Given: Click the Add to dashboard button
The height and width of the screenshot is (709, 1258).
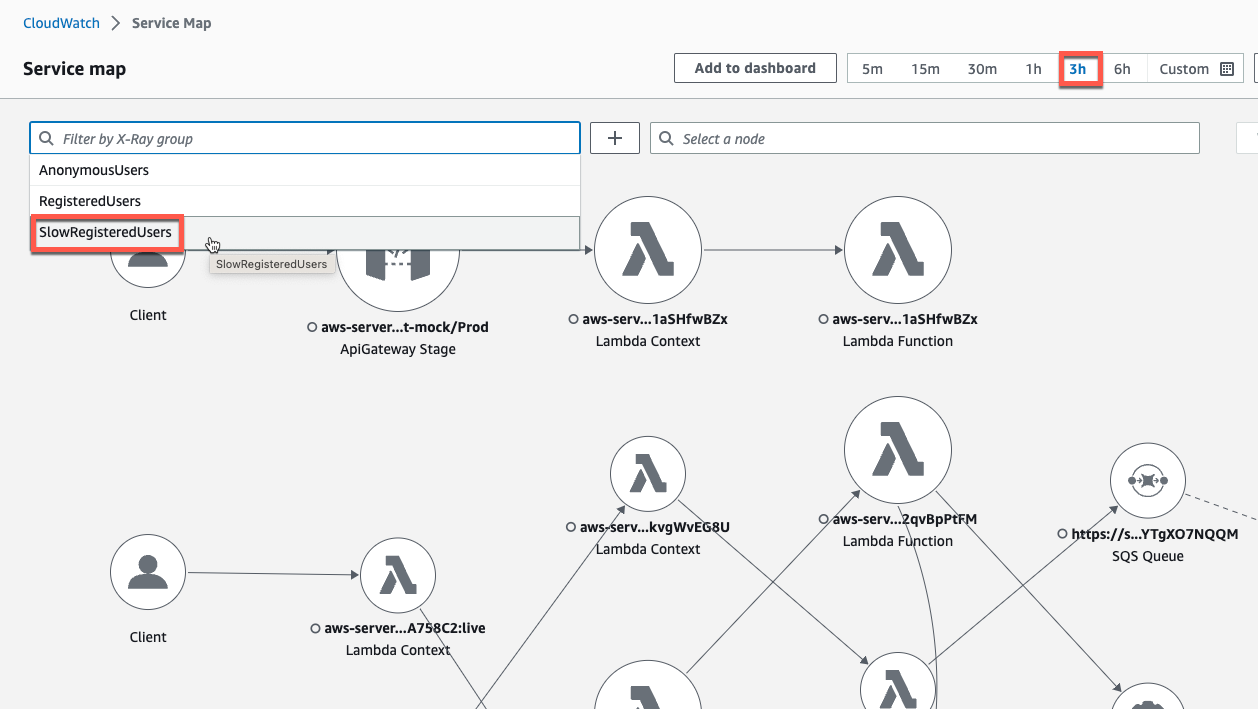Looking at the screenshot, I should coord(755,69).
